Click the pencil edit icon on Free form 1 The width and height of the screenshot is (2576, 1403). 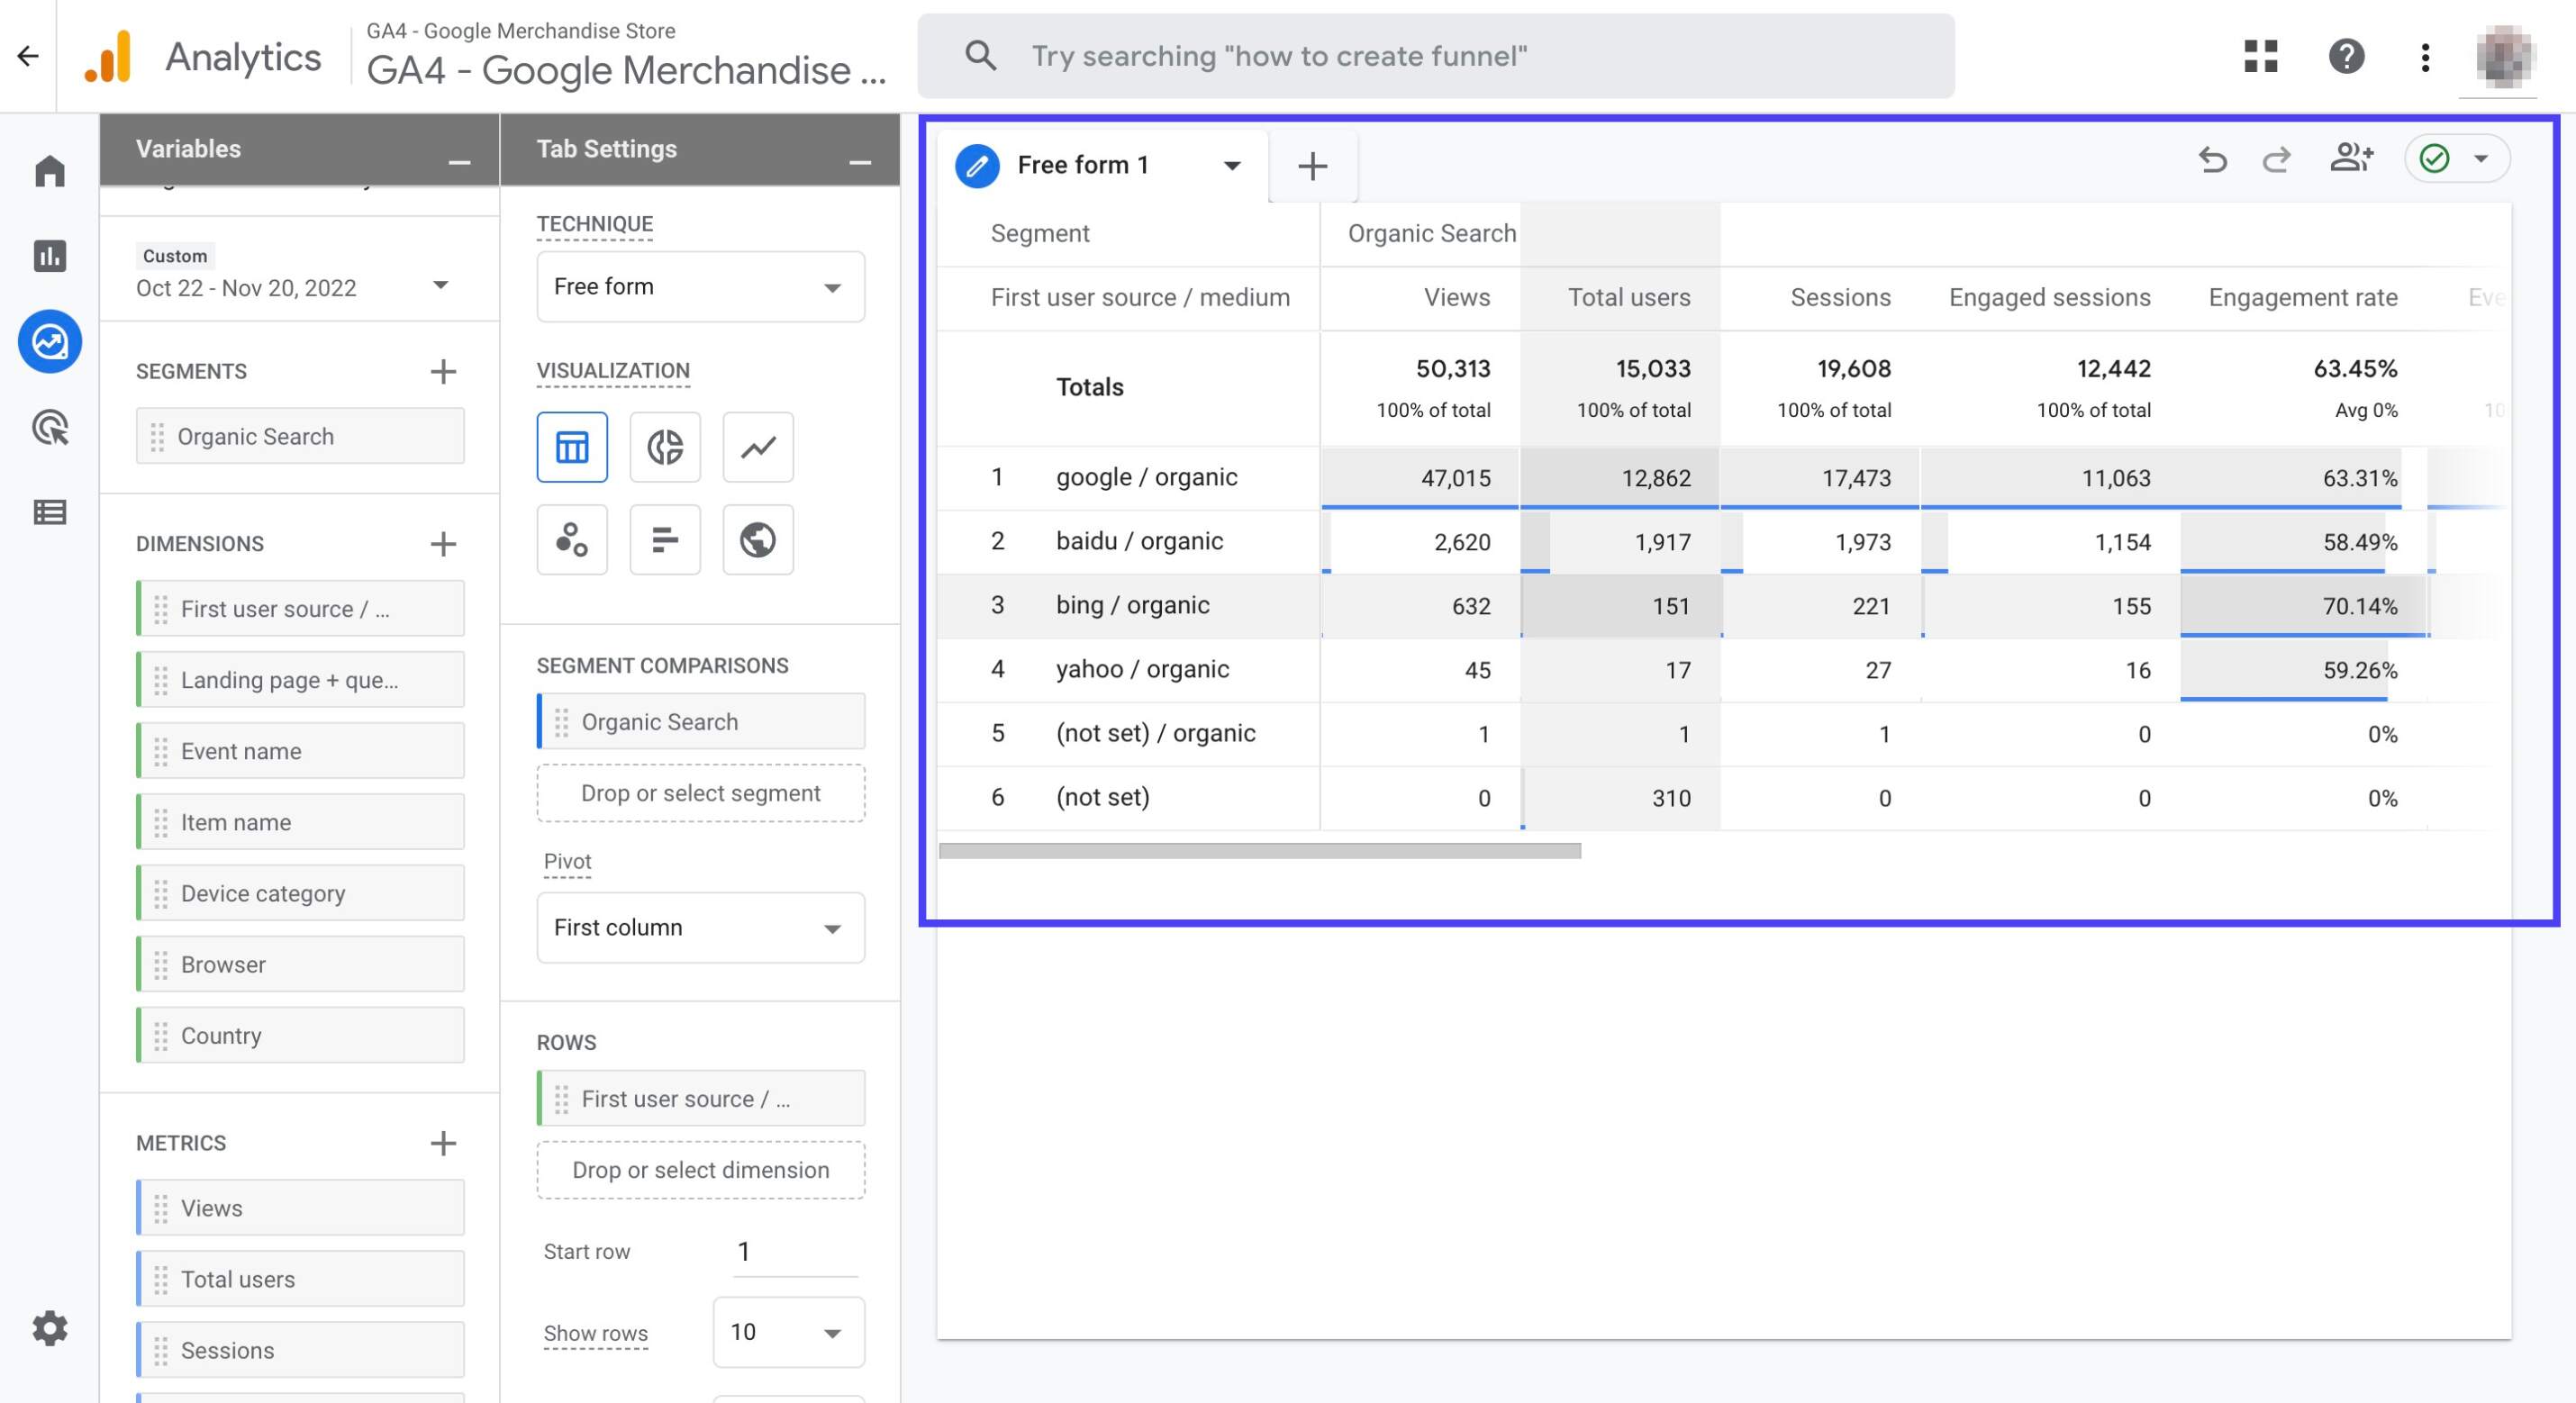[x=977, y=166]
